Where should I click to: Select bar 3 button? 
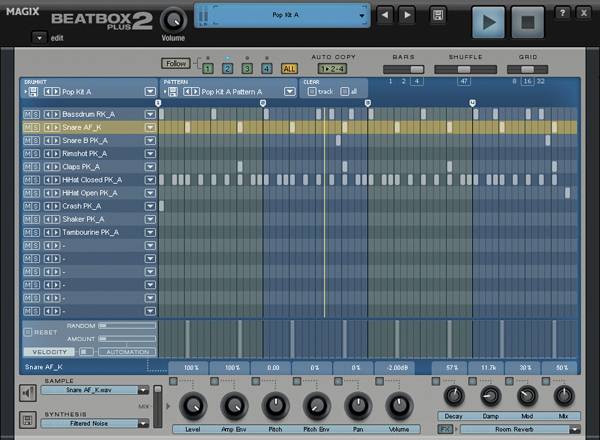tap(247, 68)
